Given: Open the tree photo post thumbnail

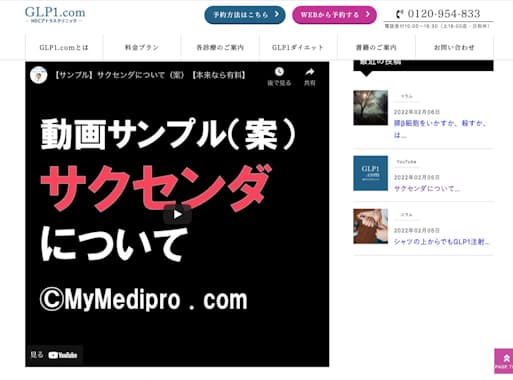Looking at the screenshot, I should (371, 108).
